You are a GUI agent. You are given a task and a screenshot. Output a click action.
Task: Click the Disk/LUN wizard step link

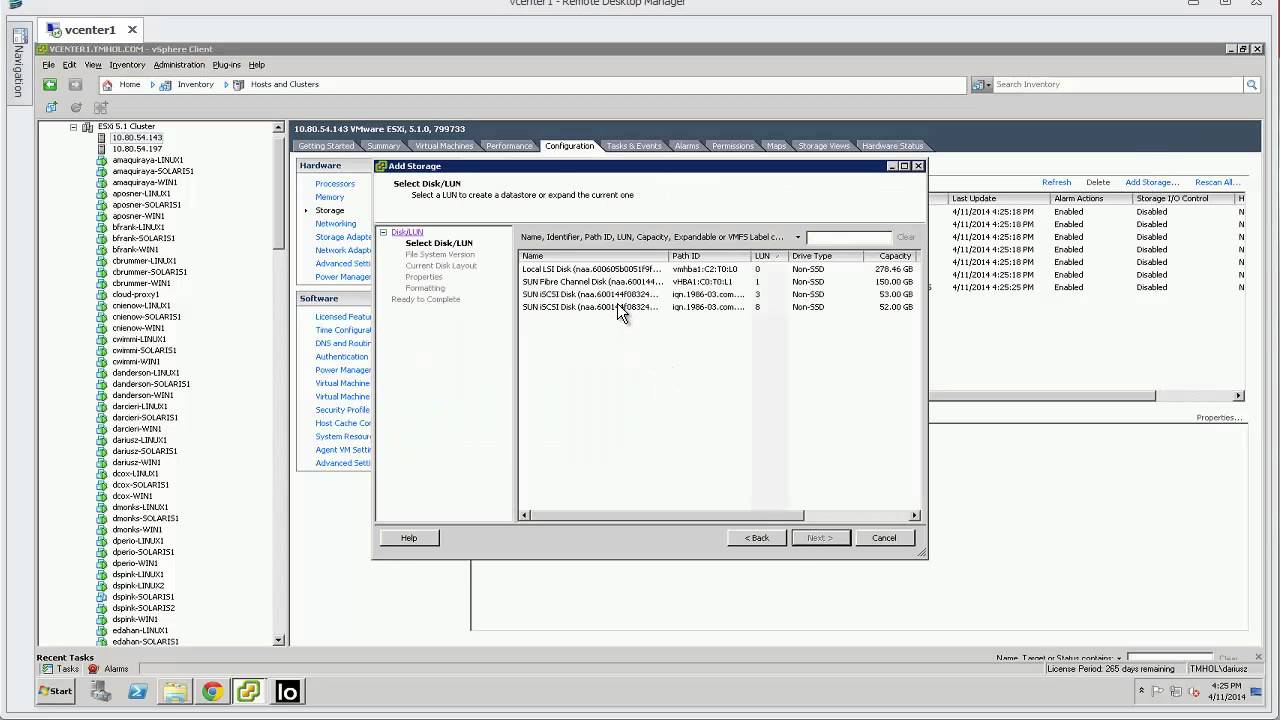tap(407, 232)
